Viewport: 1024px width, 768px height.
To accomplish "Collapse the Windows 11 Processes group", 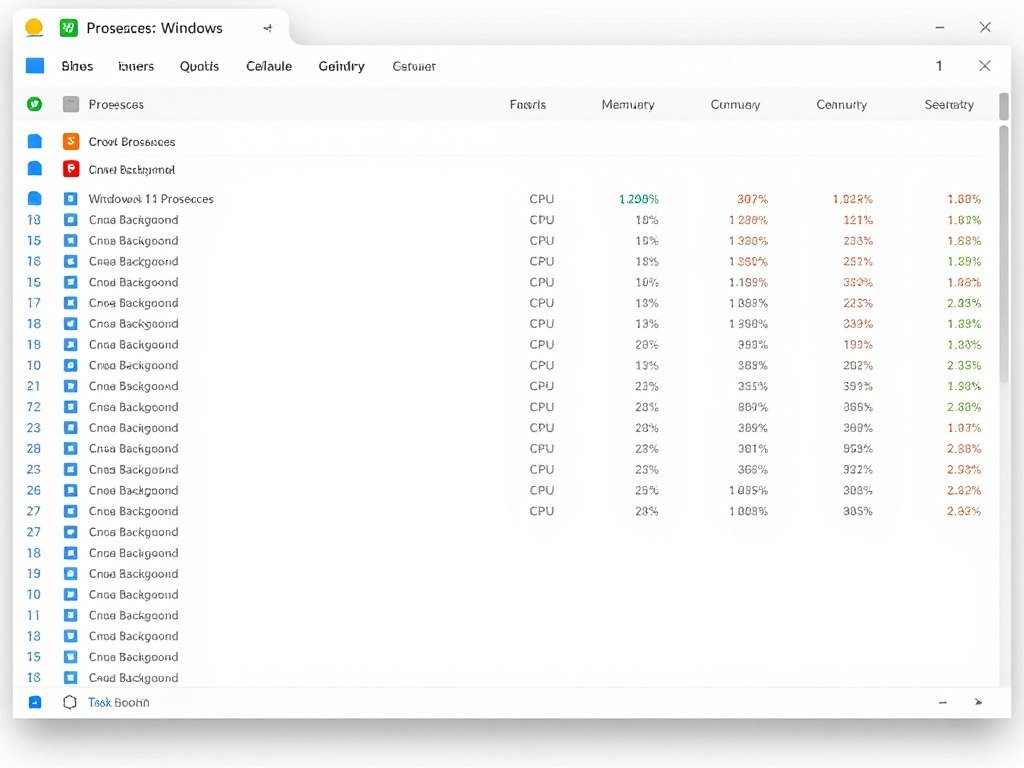I will pyautogui.click(x=33, y=198).
